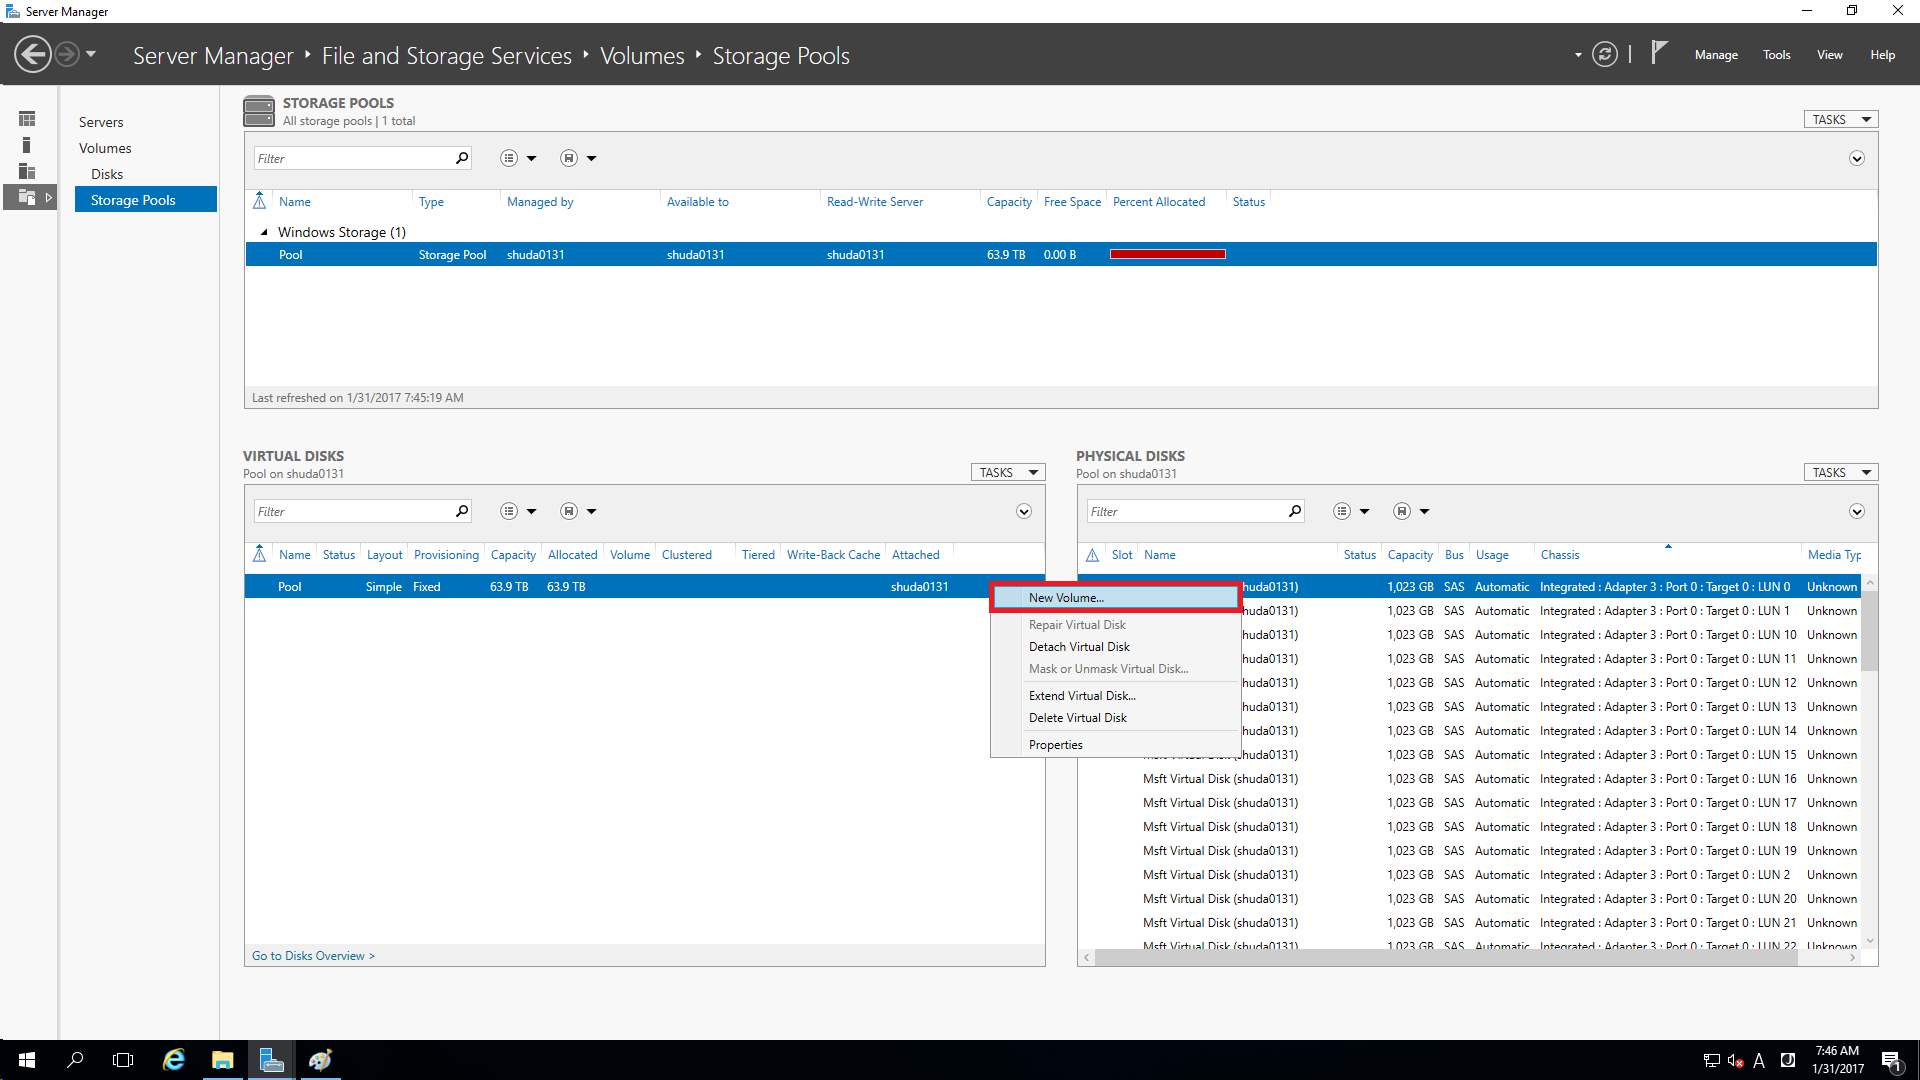Open File Explorer from taskbar
Viewport: 1920px width, 1080px height.
point(222,1060)
